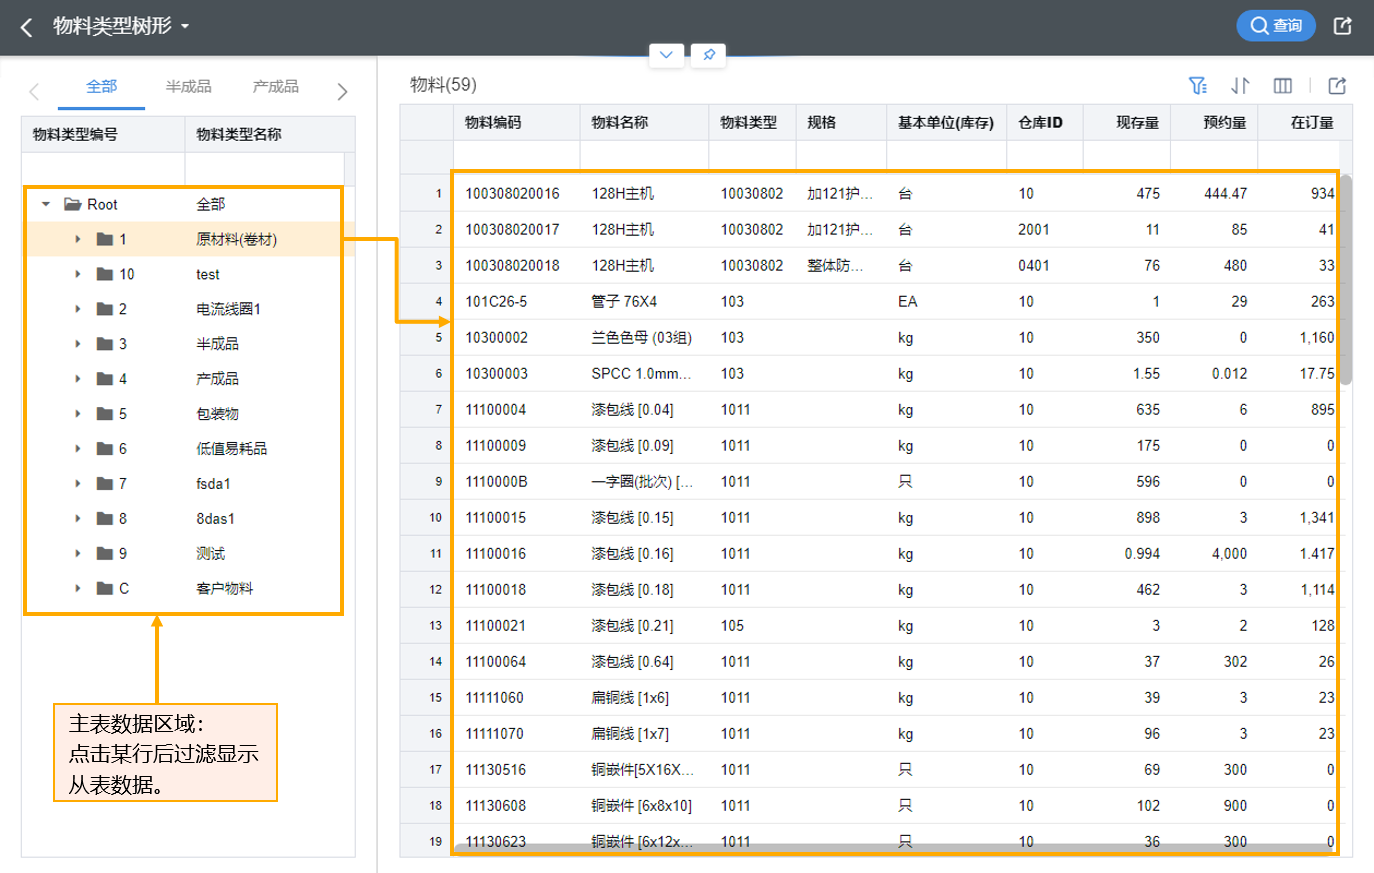Click the 查询 button
This screenshot has width=1374, height=873.
[1275, 26]
